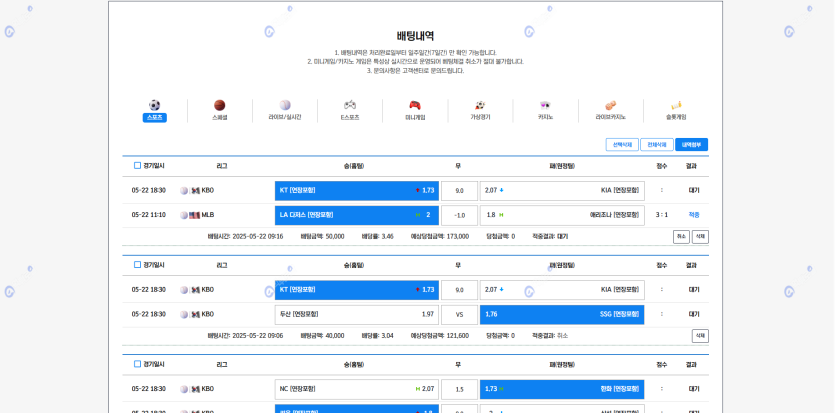This screenshot has width=835, height=413.
Task: Click 삭제 on the second bet slip
Action: pyautogui.click(x=700, y=336)
